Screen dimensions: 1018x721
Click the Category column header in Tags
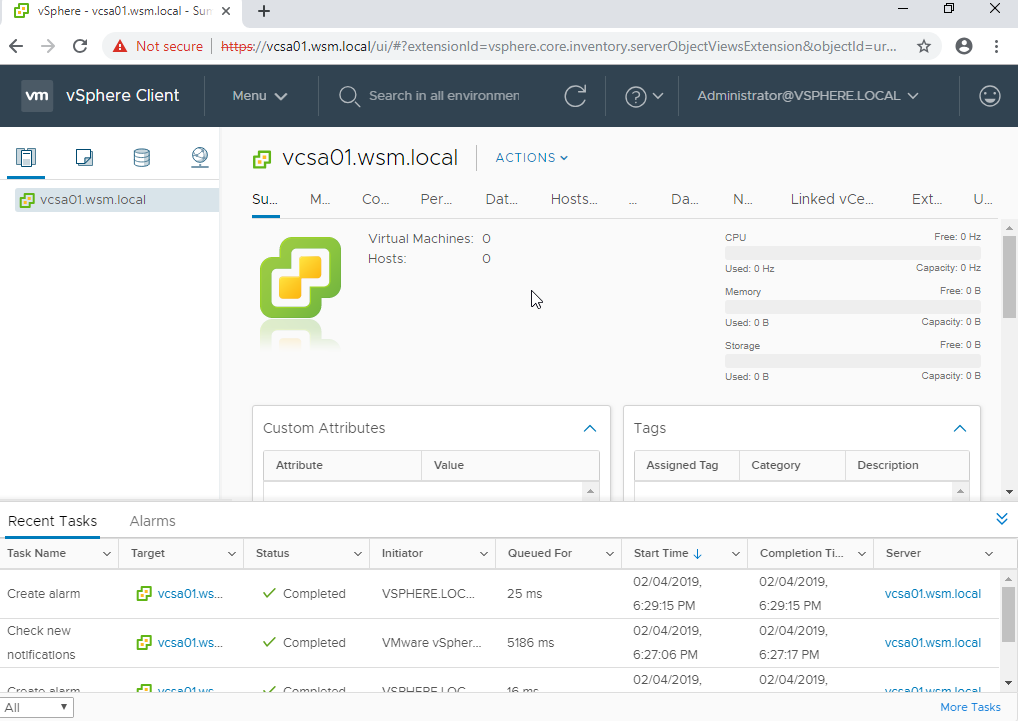click(x=792, y=465)
